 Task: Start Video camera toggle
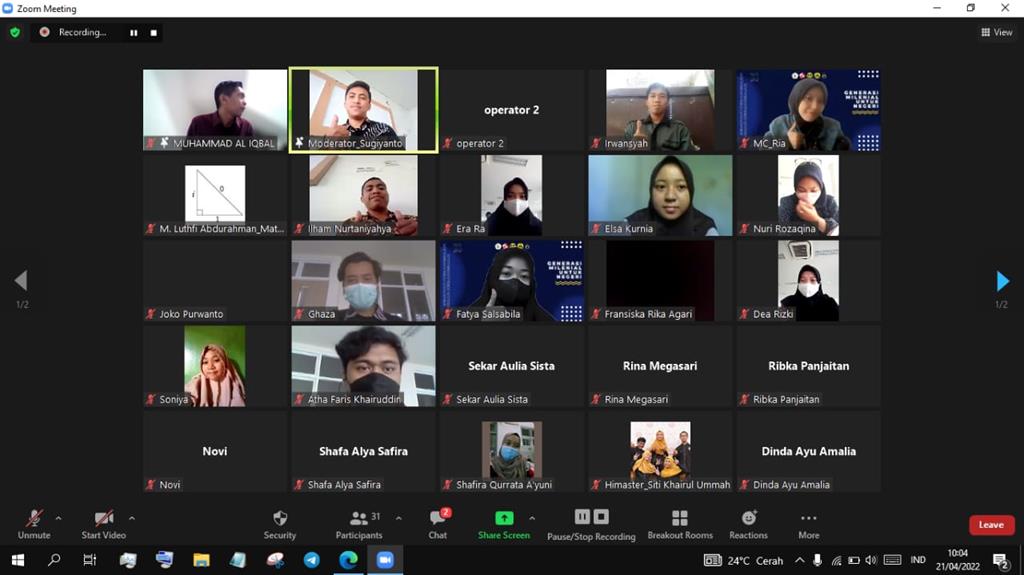click(x=103, y=523)
